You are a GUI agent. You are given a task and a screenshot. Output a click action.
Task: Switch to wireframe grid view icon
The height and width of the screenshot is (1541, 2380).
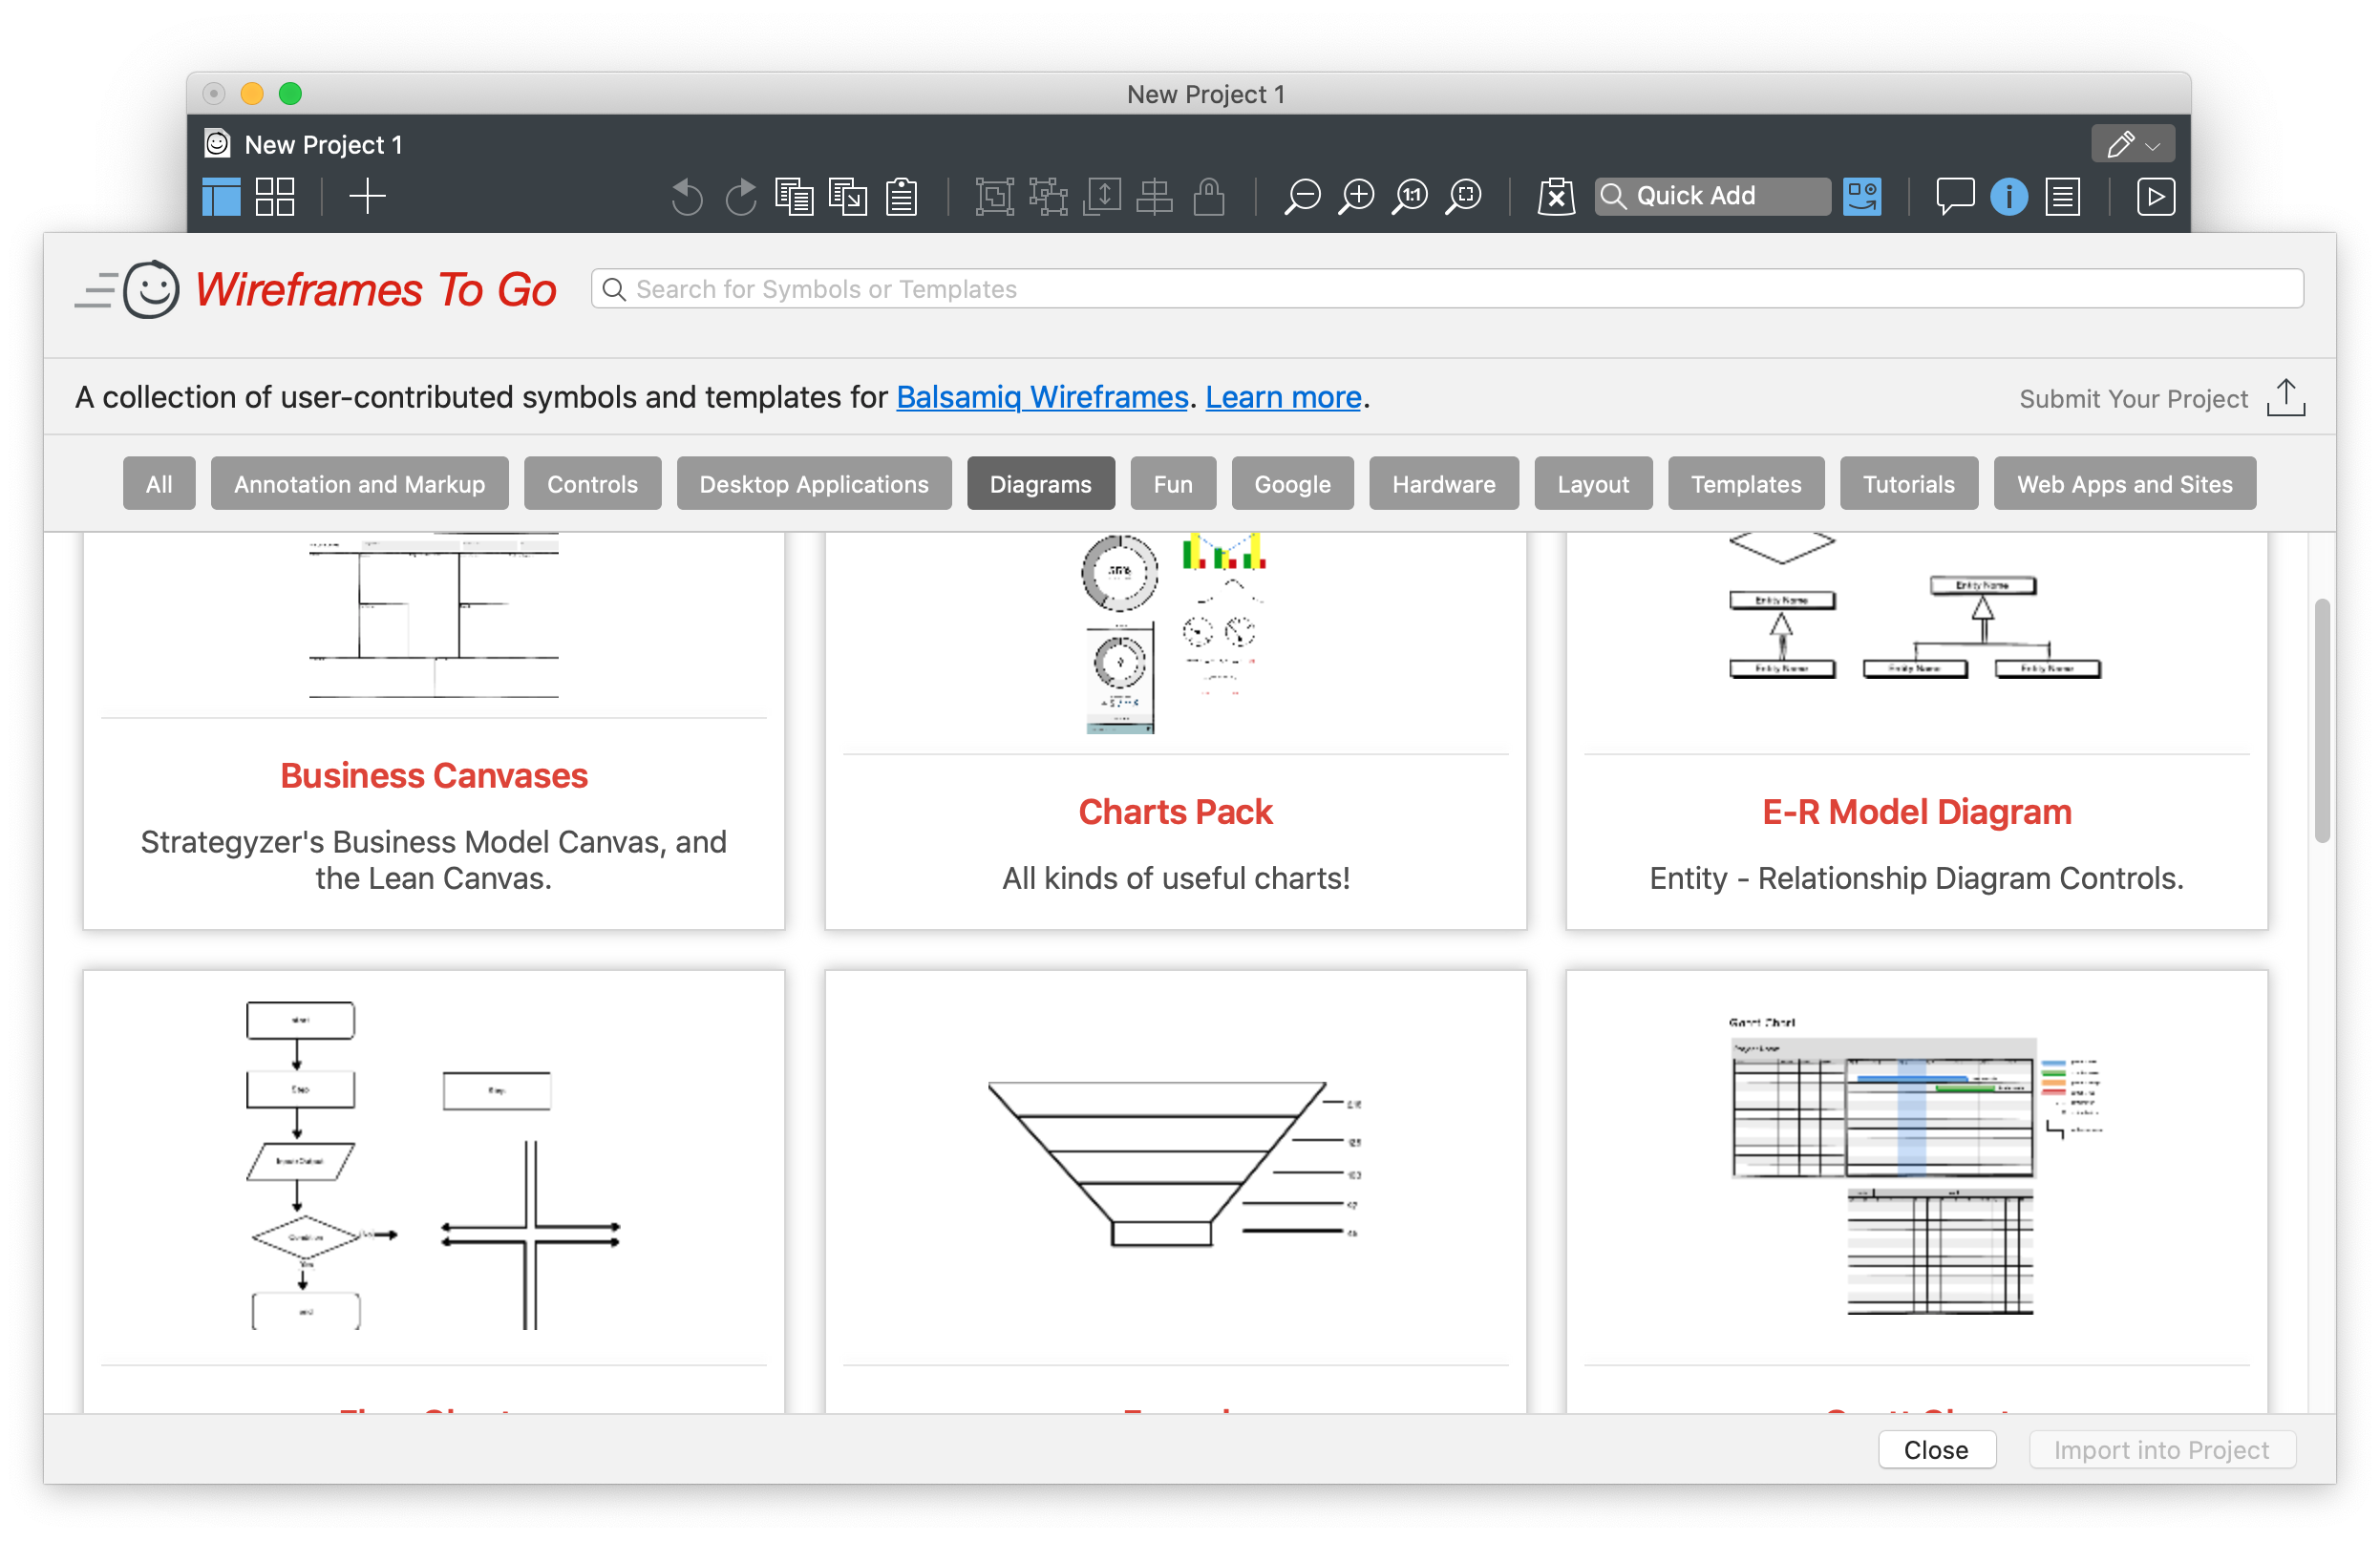pos(274,196)
